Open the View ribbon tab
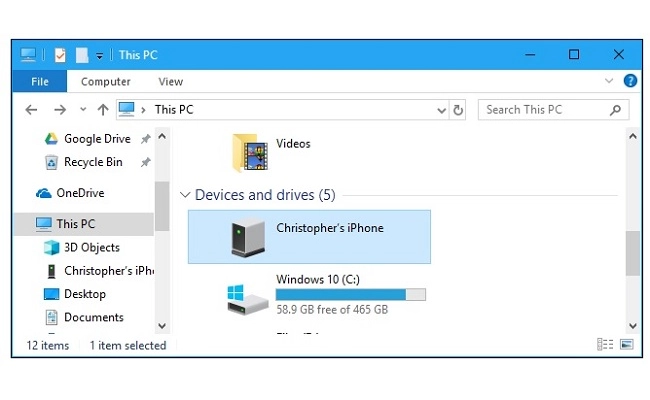 click(170, 82)
